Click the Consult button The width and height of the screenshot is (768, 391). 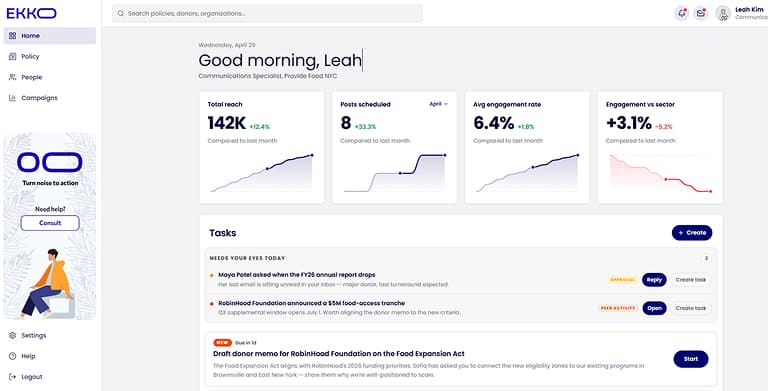tap(50, 223)
